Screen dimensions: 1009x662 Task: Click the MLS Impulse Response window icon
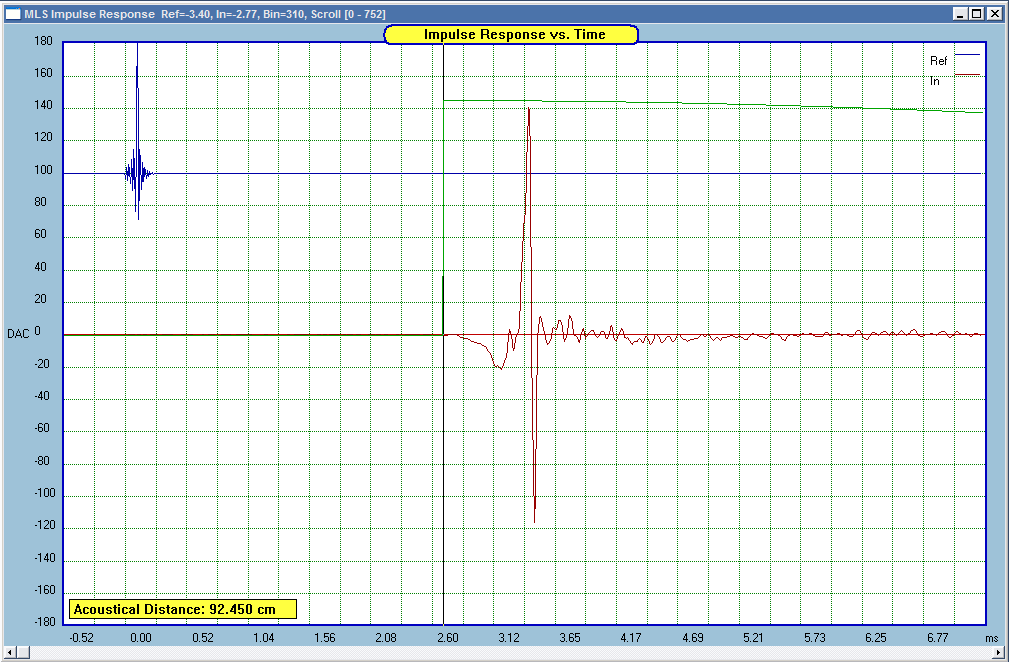pyautogui.click(x=13, y=14)
